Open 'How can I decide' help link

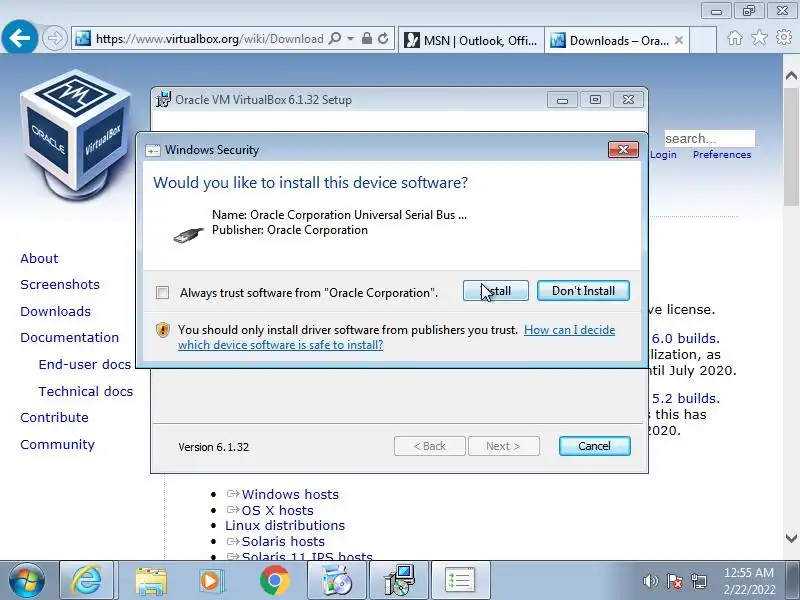396,337
